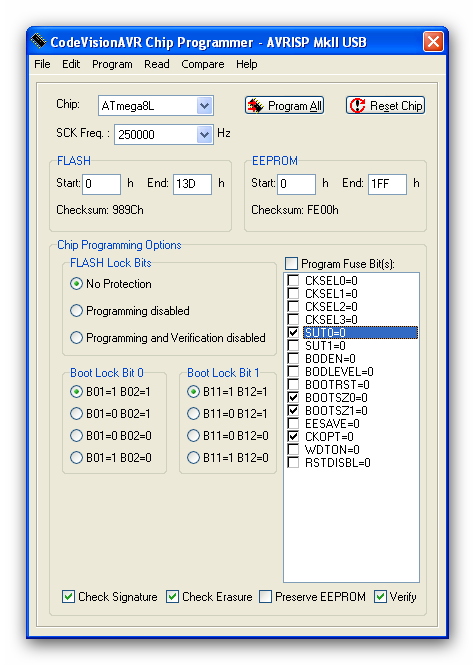Open the File menu
475x665 pixels.
42,64
